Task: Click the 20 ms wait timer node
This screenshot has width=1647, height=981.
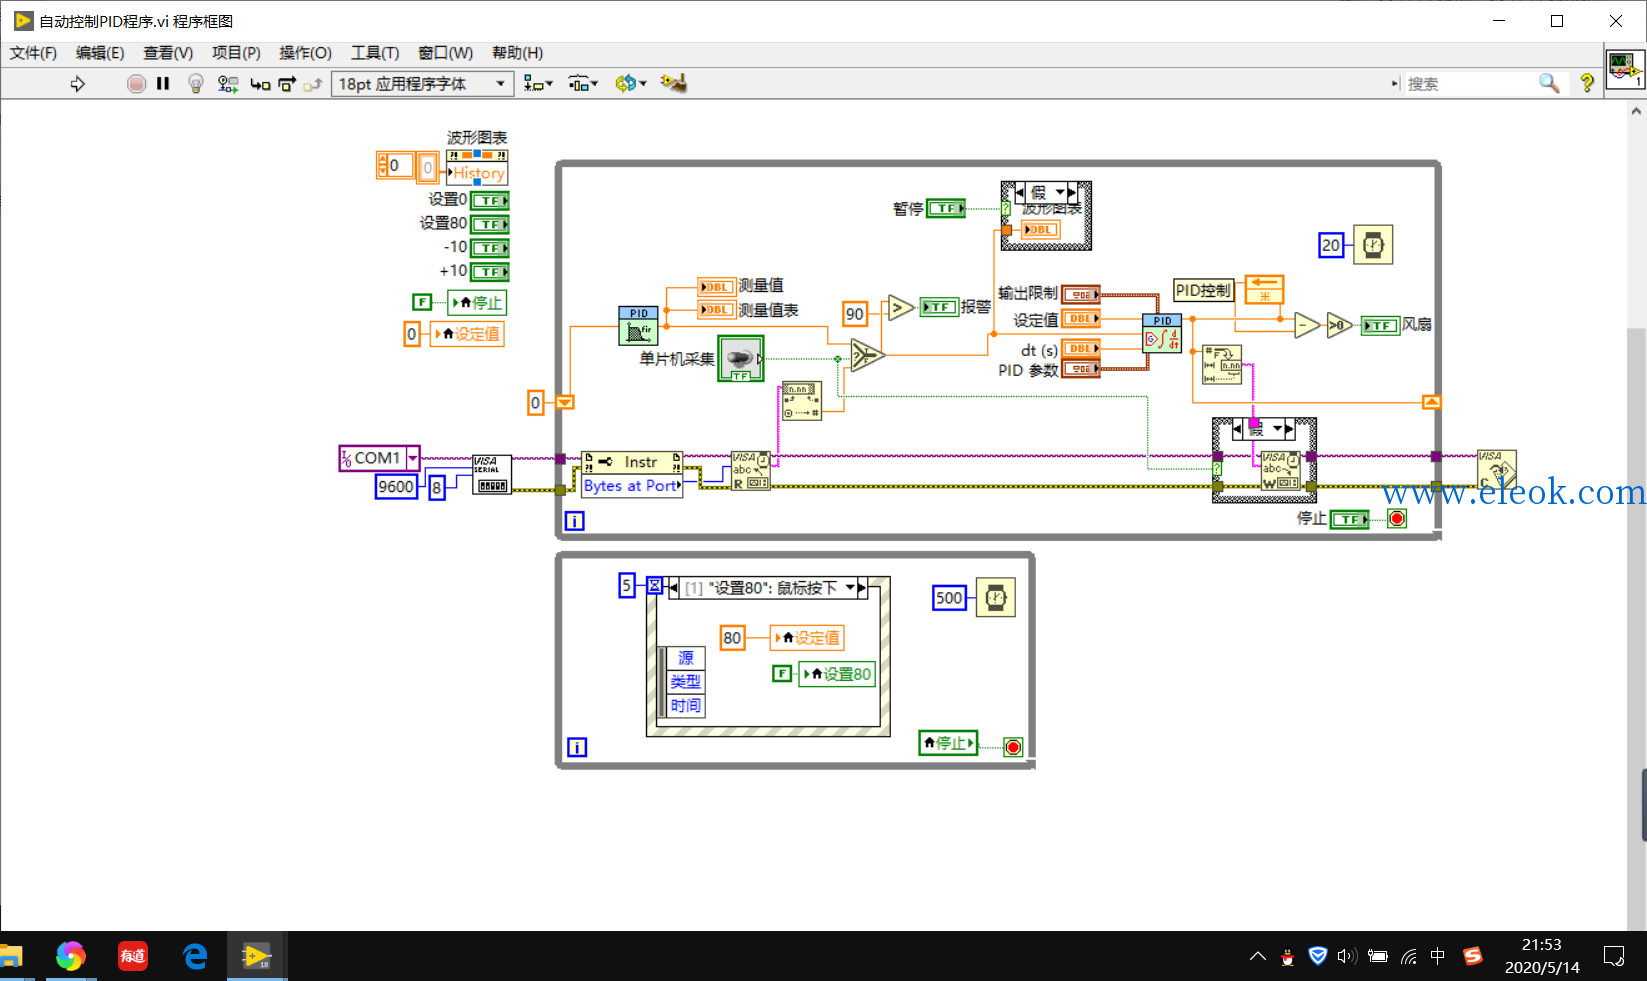Action: click(x=1373, y=245)
